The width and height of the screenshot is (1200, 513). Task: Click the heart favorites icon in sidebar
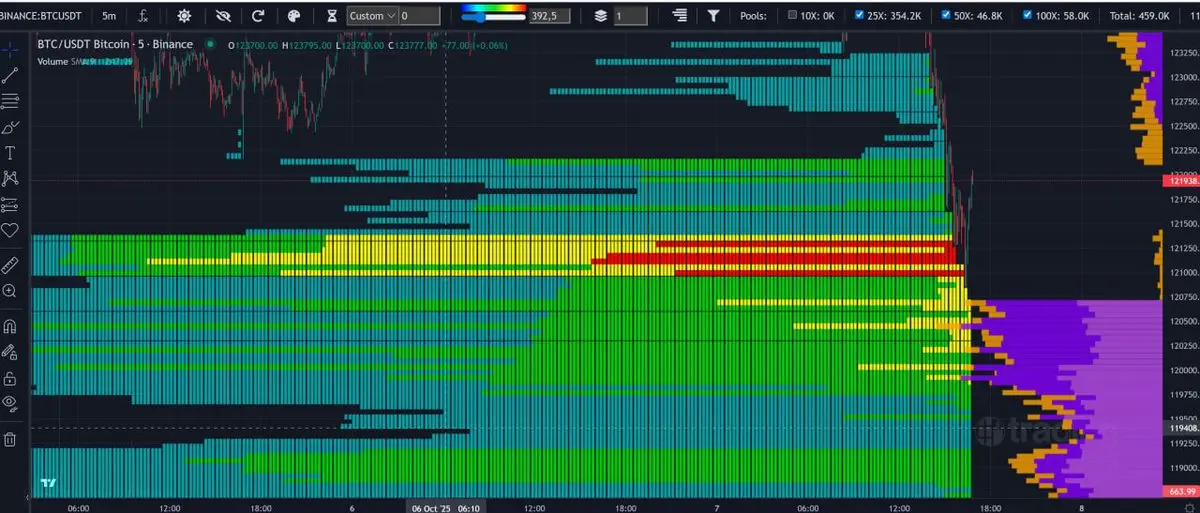pyautogui.click(x=10, y=231)
